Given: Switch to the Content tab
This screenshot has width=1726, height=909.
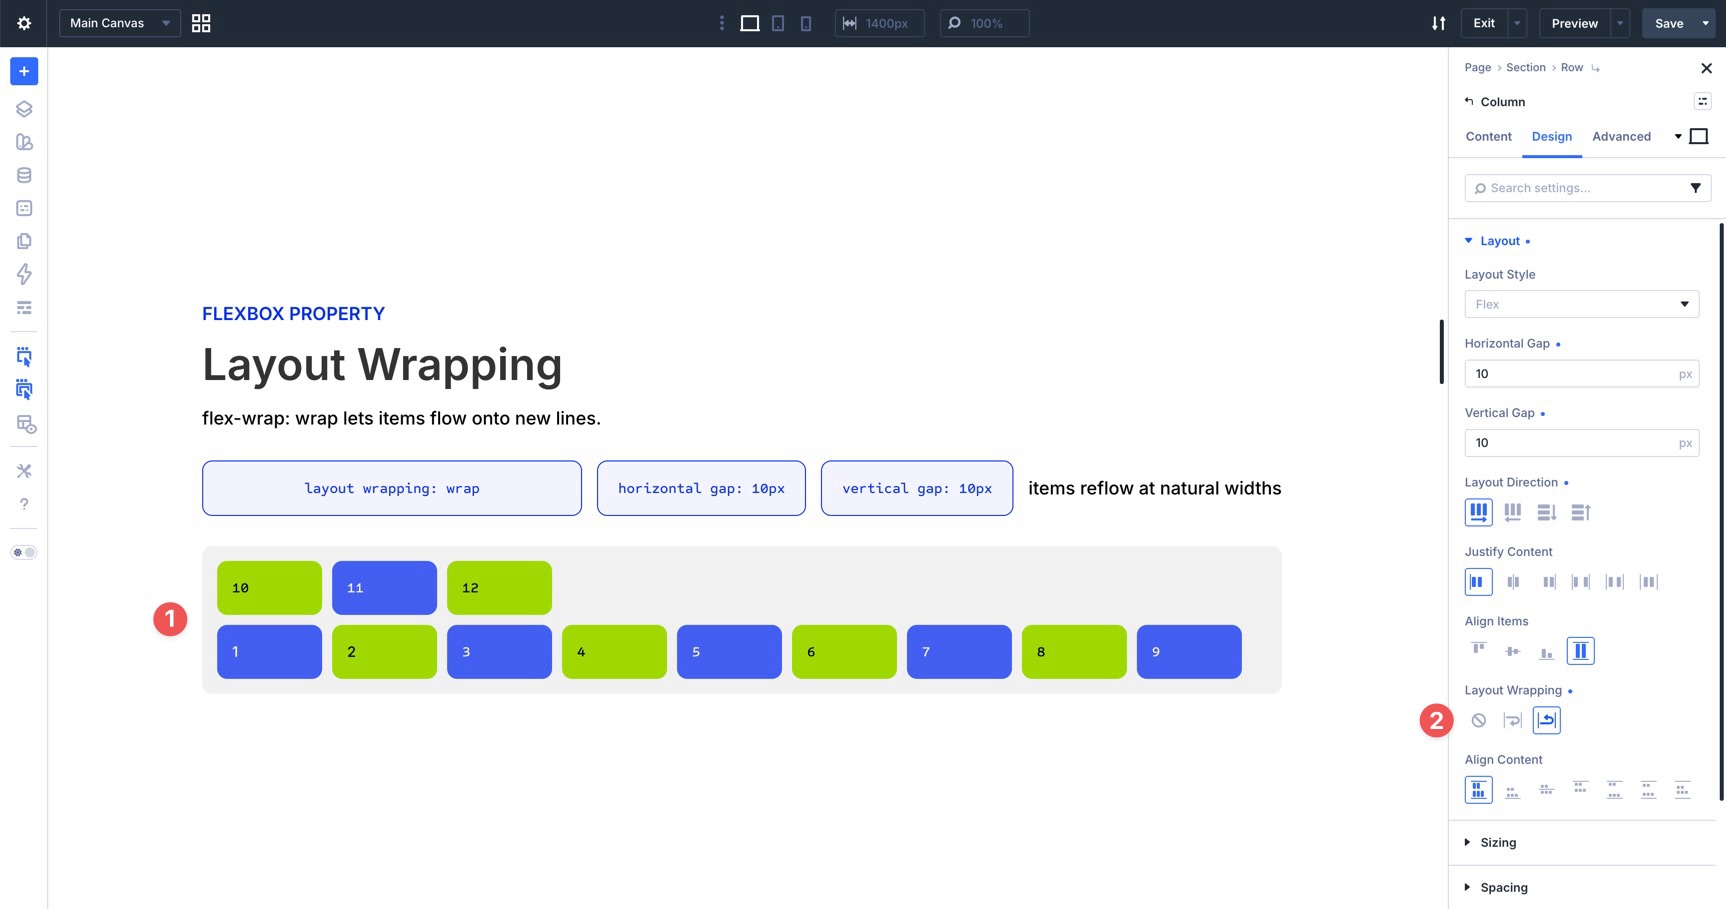Looking at the screenshot, I should [1488, 137].
